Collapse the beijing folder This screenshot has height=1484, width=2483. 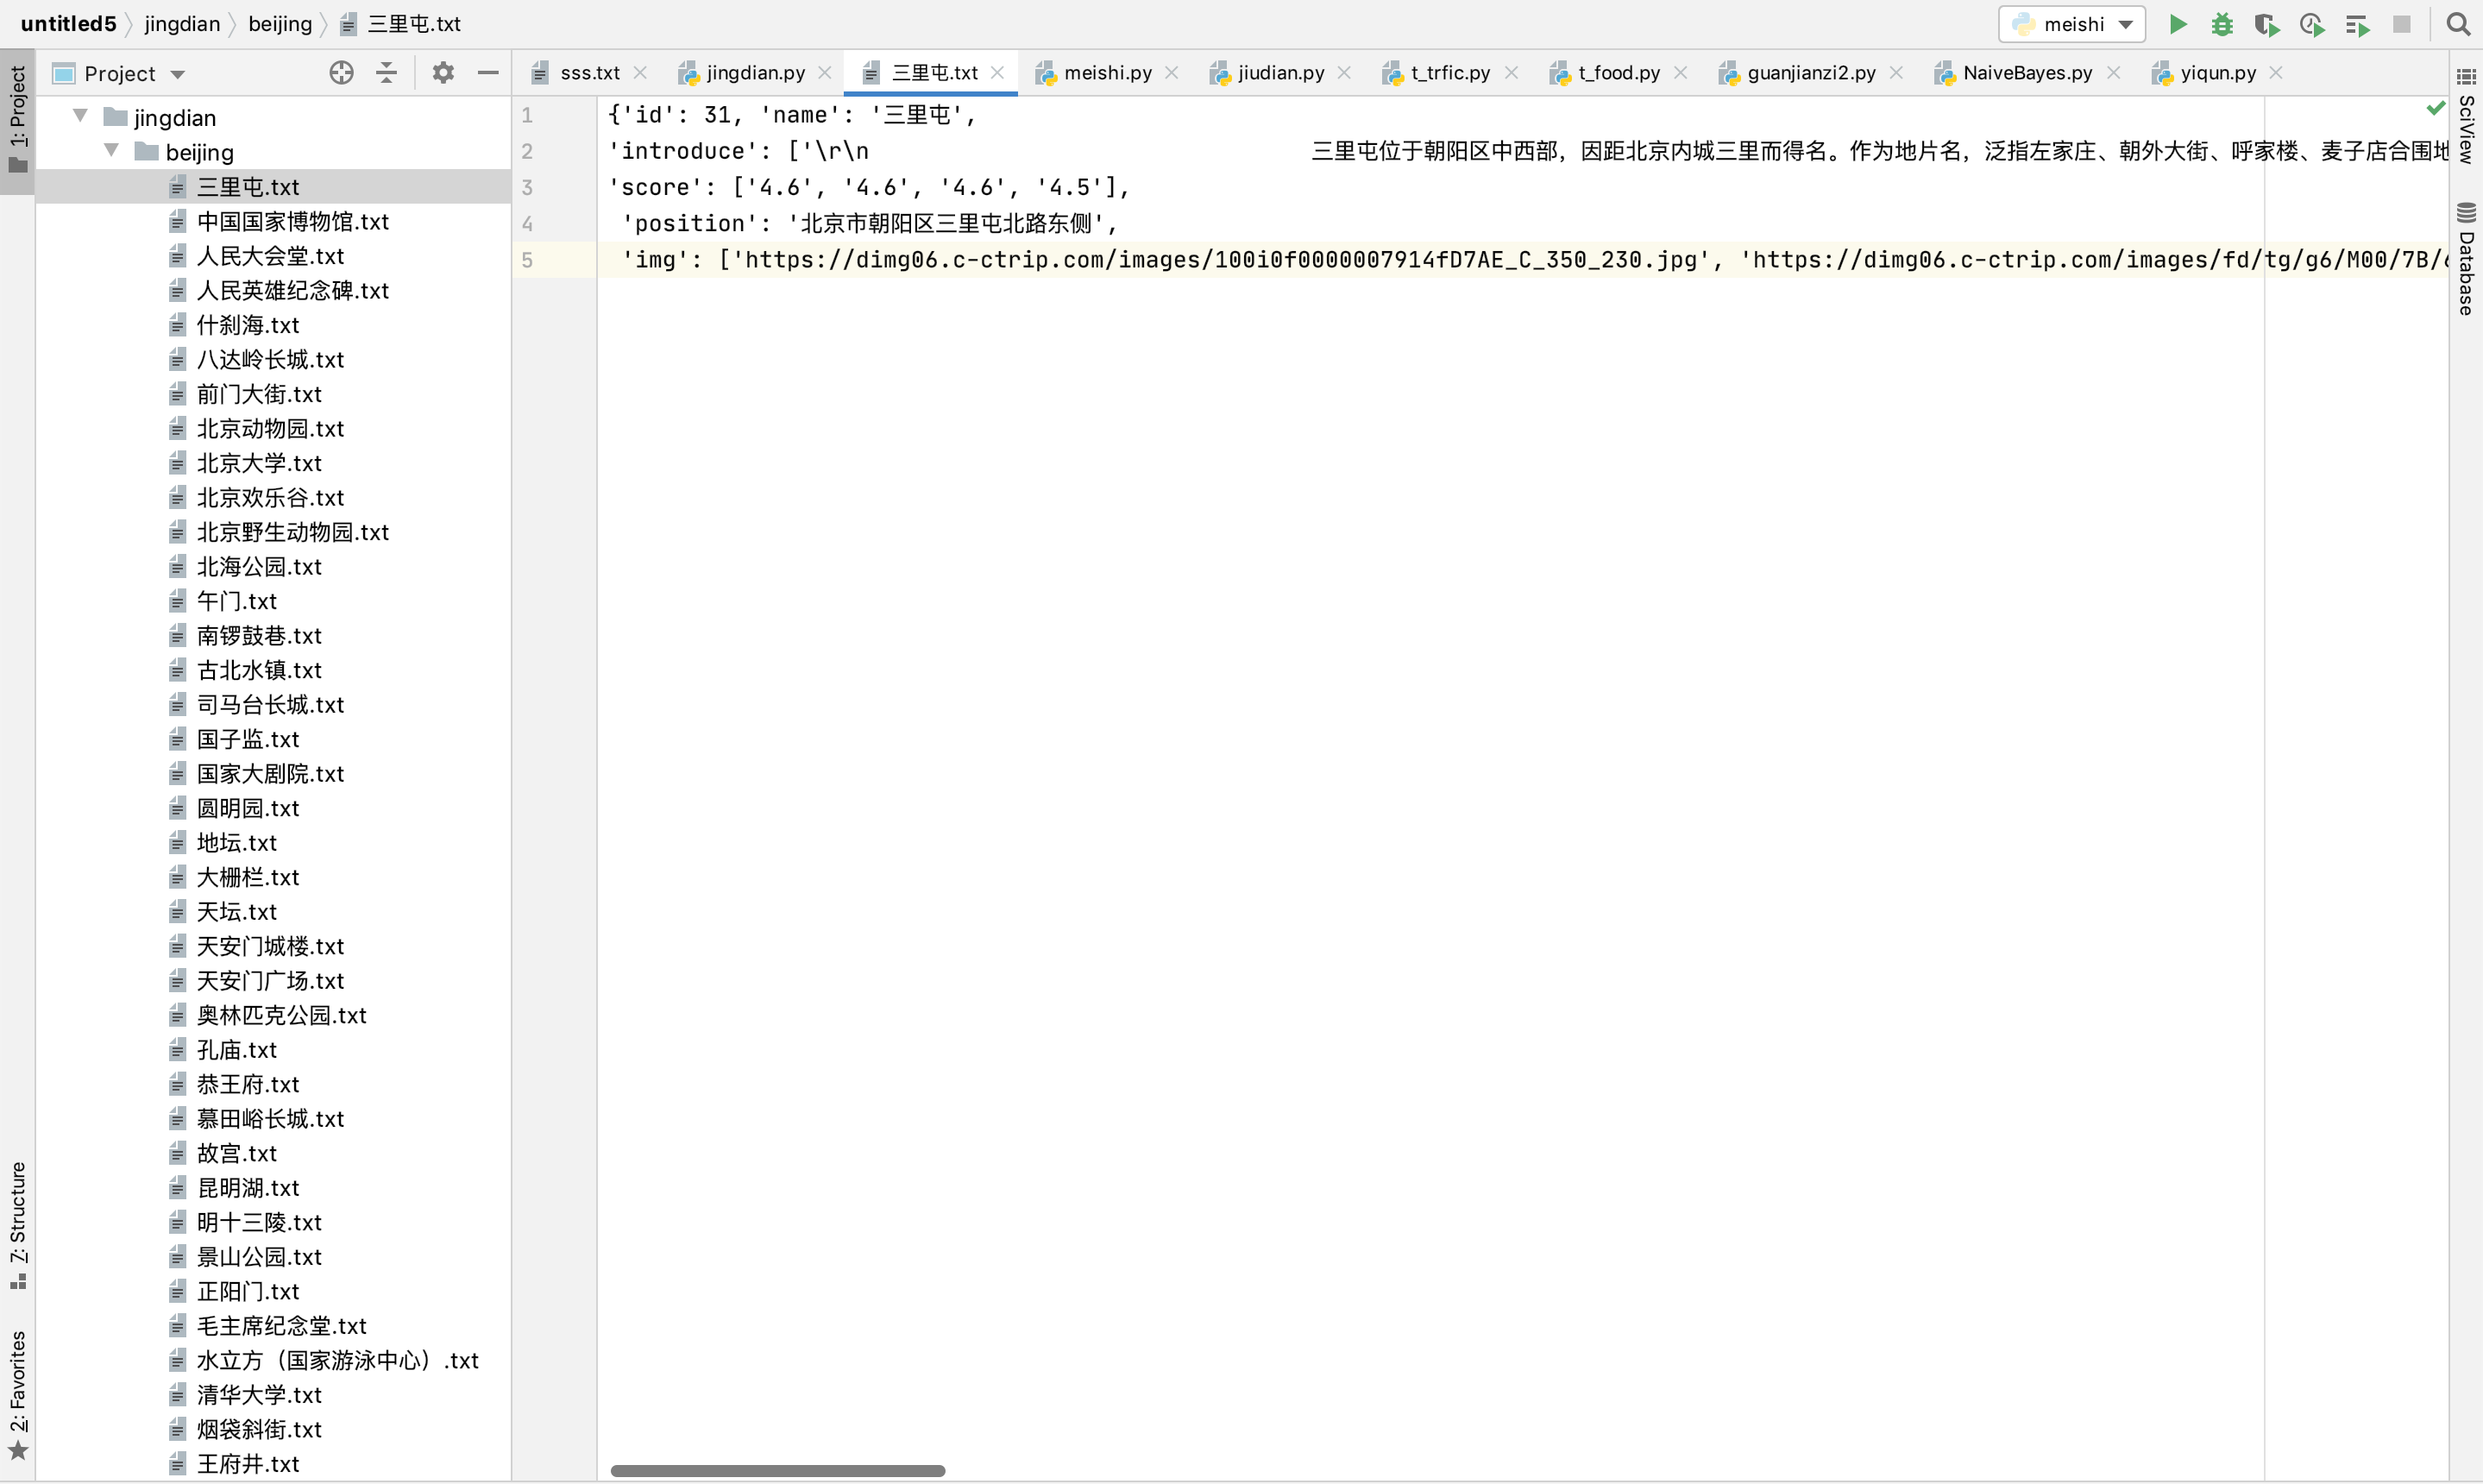111,151
